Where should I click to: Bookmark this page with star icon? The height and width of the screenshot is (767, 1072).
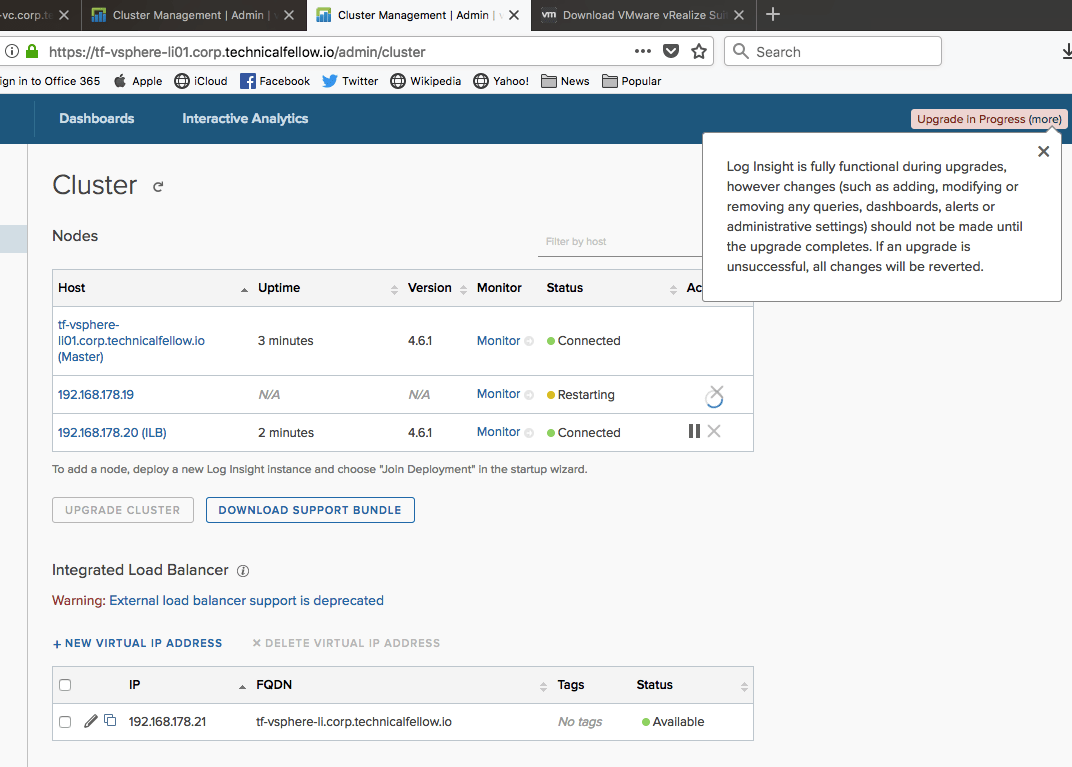[699, 51]
